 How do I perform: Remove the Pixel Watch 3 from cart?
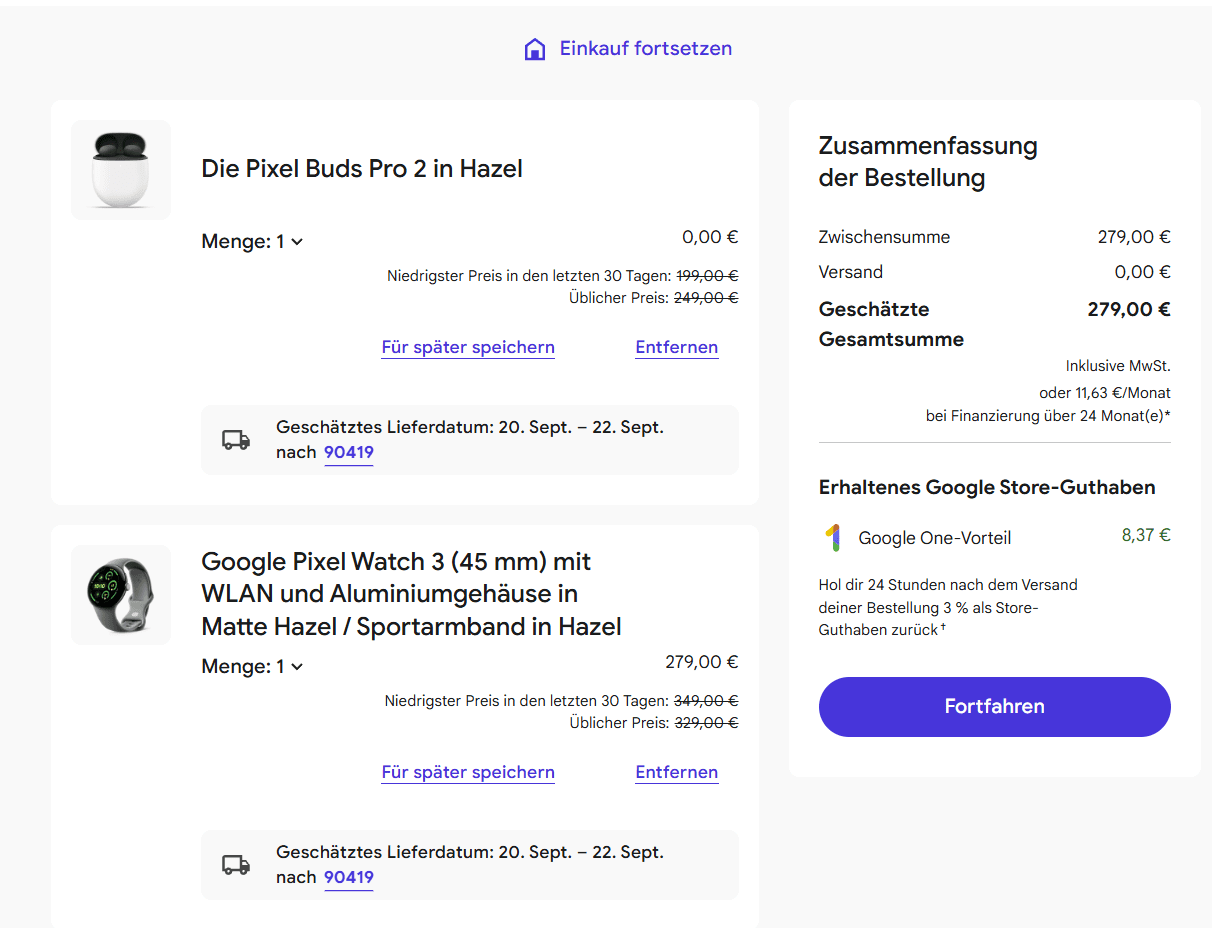point(676,772)
